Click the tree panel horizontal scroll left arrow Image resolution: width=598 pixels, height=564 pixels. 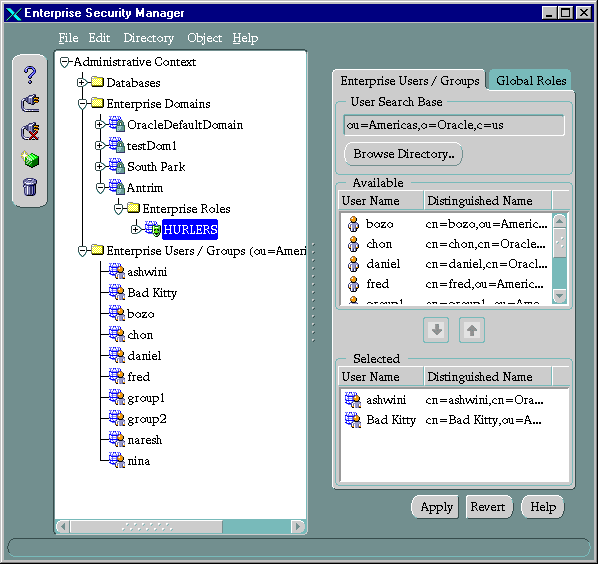[63, 527]
